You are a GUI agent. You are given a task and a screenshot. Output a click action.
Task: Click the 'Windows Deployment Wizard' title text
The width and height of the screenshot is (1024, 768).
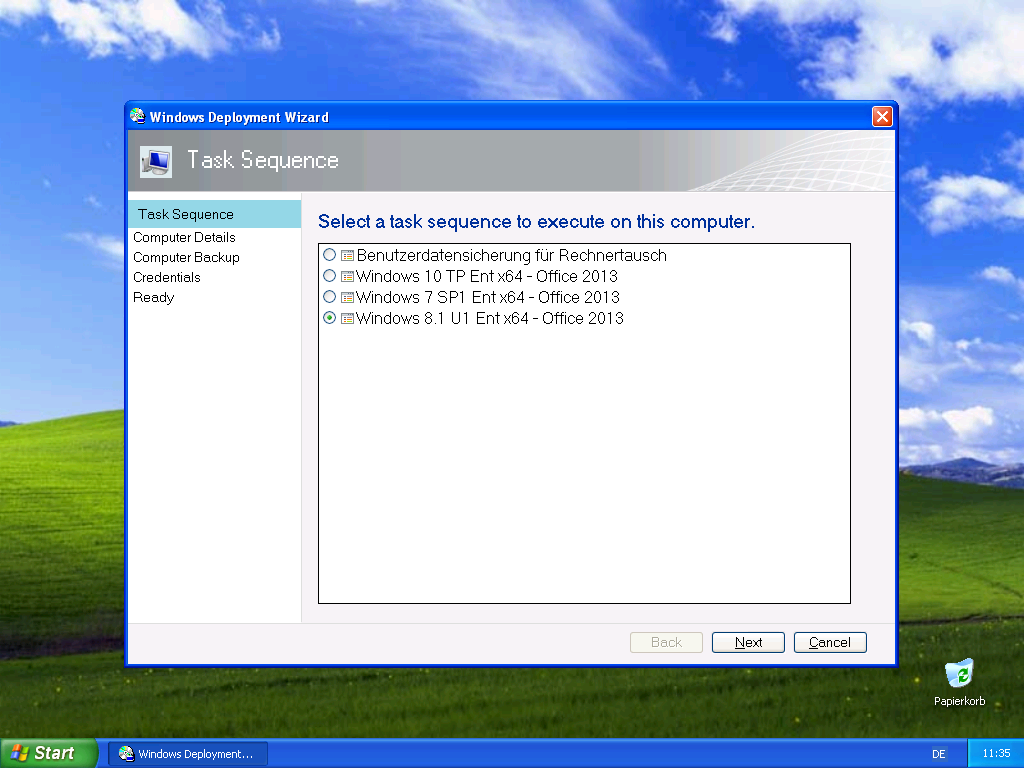(x=239, y=117)
